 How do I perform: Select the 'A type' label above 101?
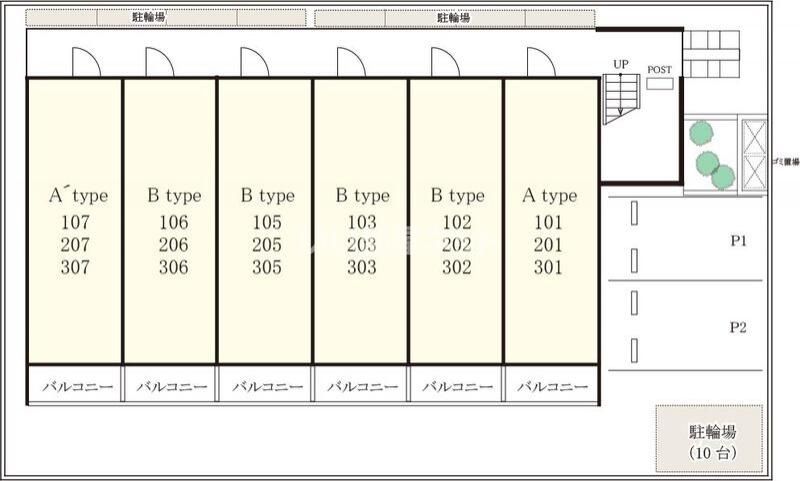click(549, 195)
